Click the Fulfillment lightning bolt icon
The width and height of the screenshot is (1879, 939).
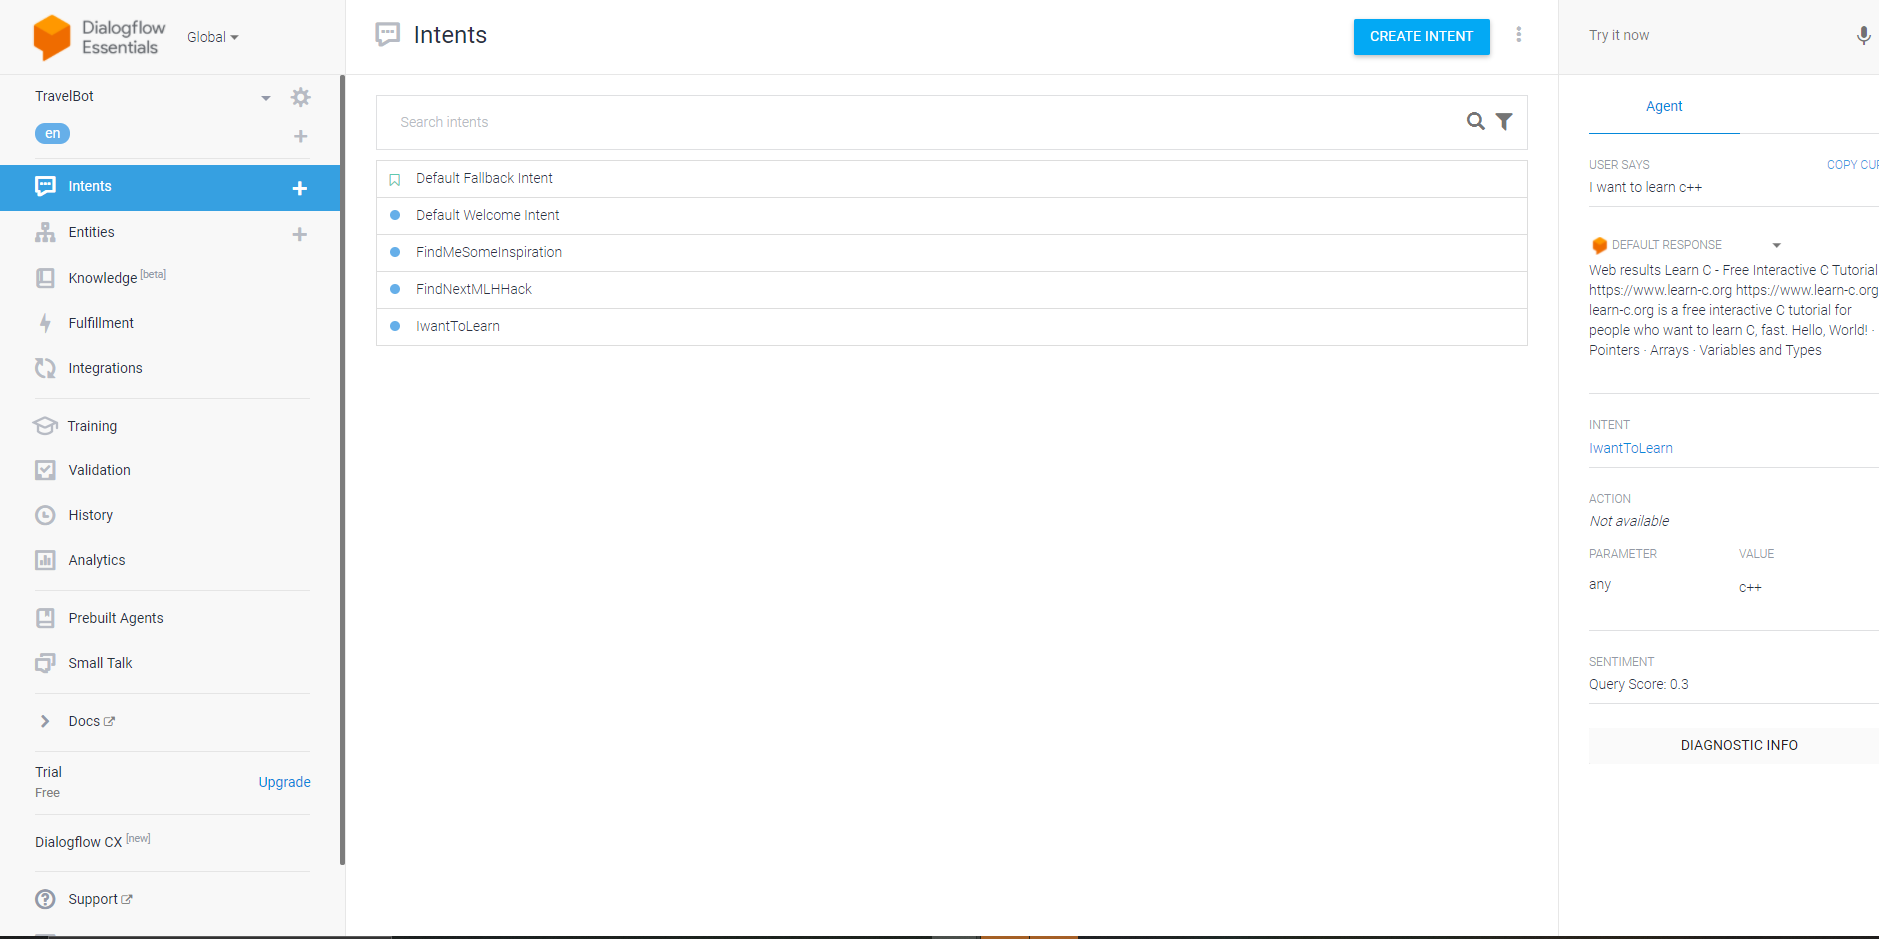click(45, 323)
